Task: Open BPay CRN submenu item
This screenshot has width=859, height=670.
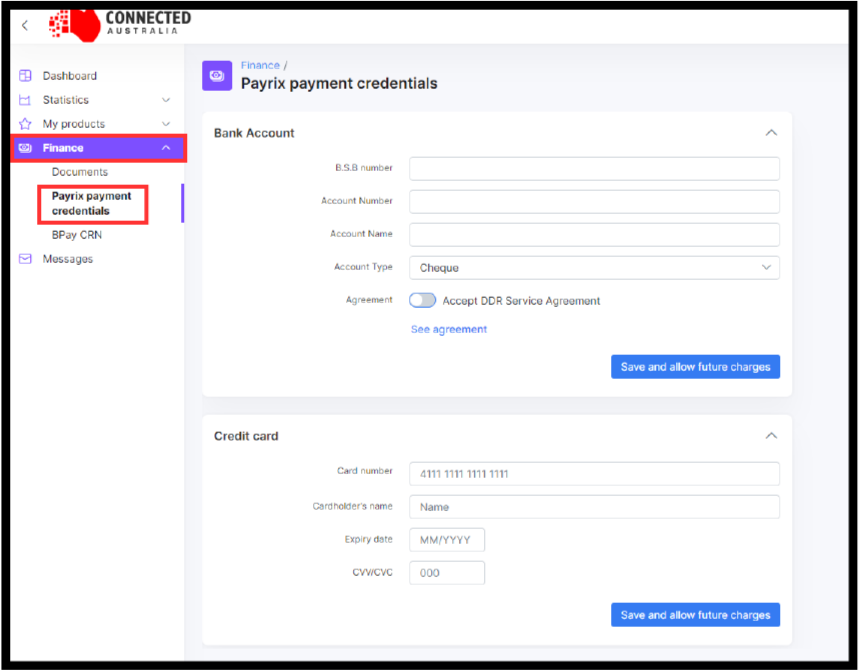Action: click(x=77, y=235)
